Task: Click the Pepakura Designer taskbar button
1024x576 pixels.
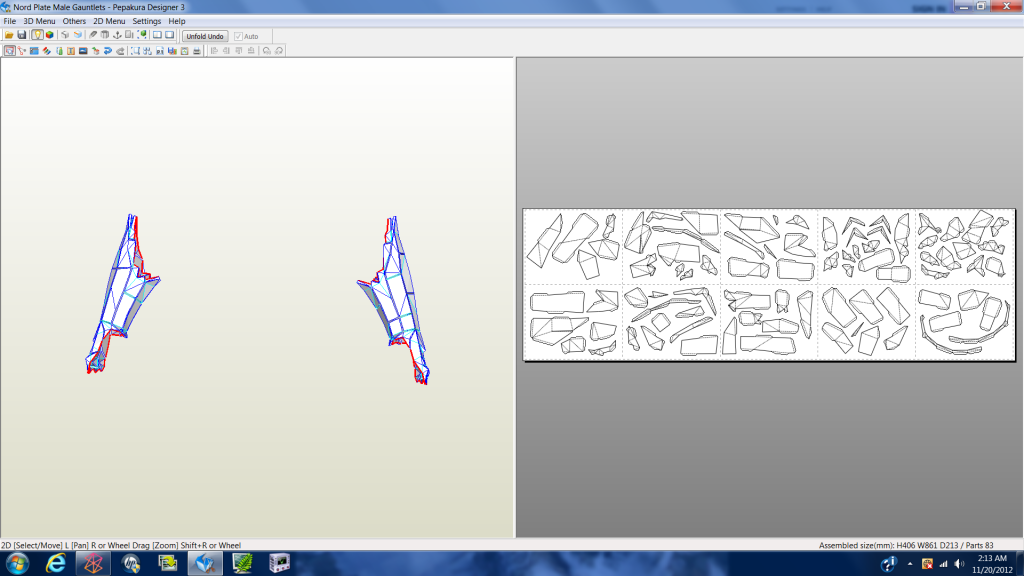Action: 205,563
